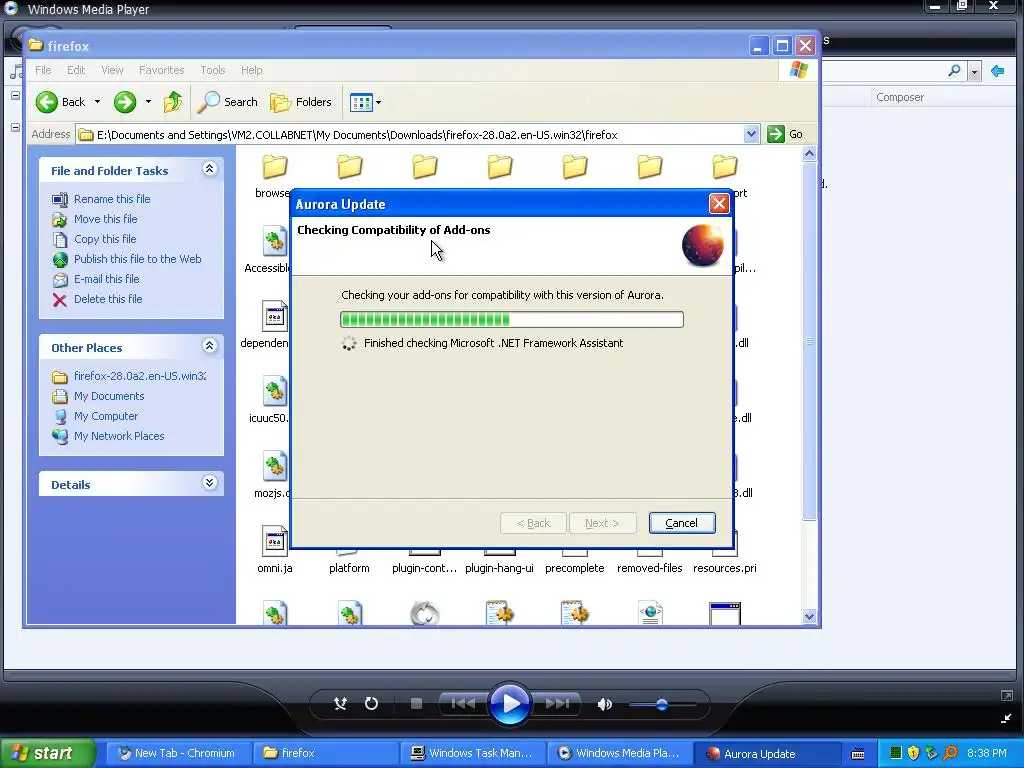The image size is (1024, 768).
Task: Click the add-on compatibility progress bar
Action: pyautogui.click(x=511, y=319)
